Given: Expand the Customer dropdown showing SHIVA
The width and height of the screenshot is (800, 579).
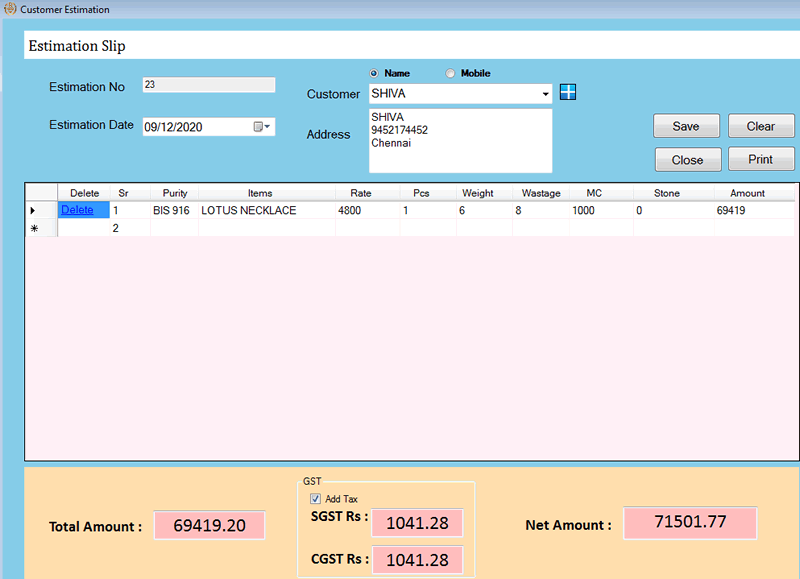Looking at the screenshot, I should (545, 94).
